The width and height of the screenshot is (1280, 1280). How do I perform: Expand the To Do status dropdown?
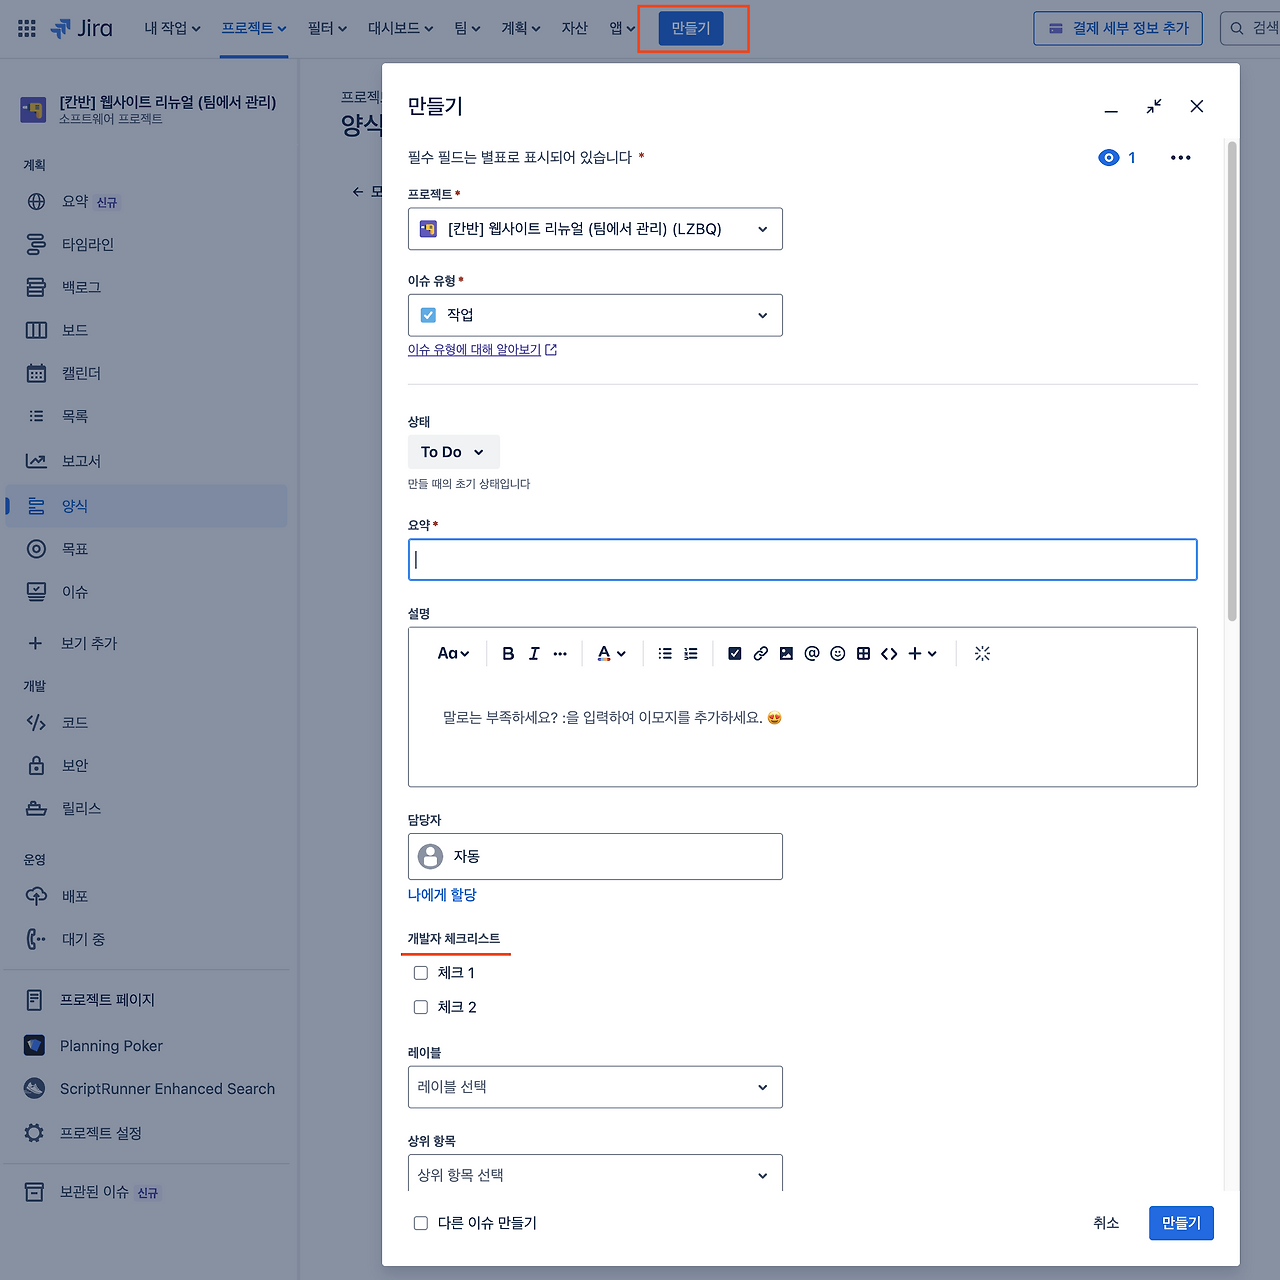(x=454, y=452)
